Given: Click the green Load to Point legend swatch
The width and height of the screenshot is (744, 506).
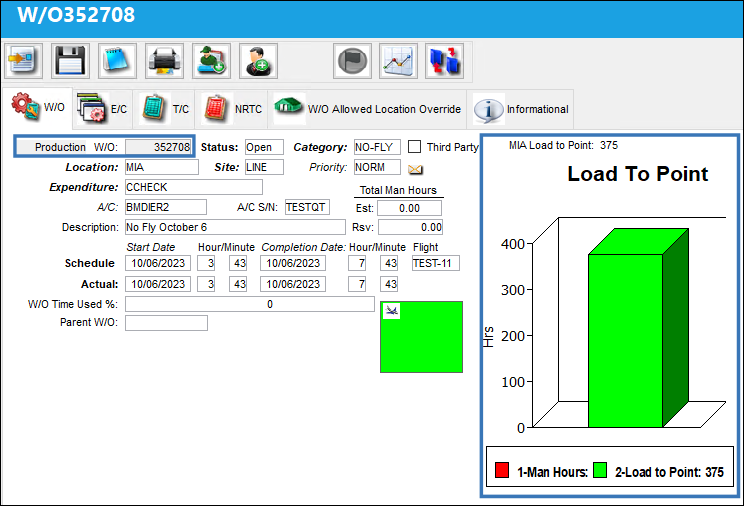Looking at the screenshot, I should (600, 470).
